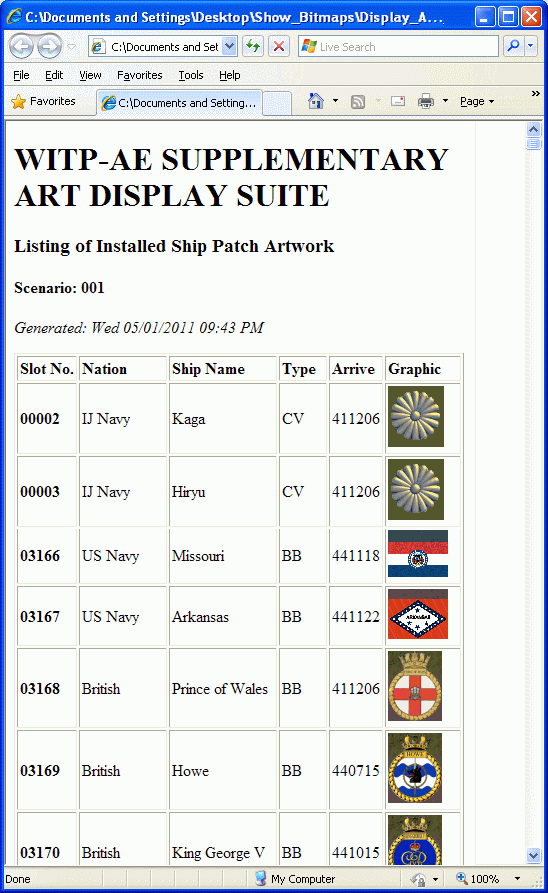Click inside the Live Search box

[398, 47]
